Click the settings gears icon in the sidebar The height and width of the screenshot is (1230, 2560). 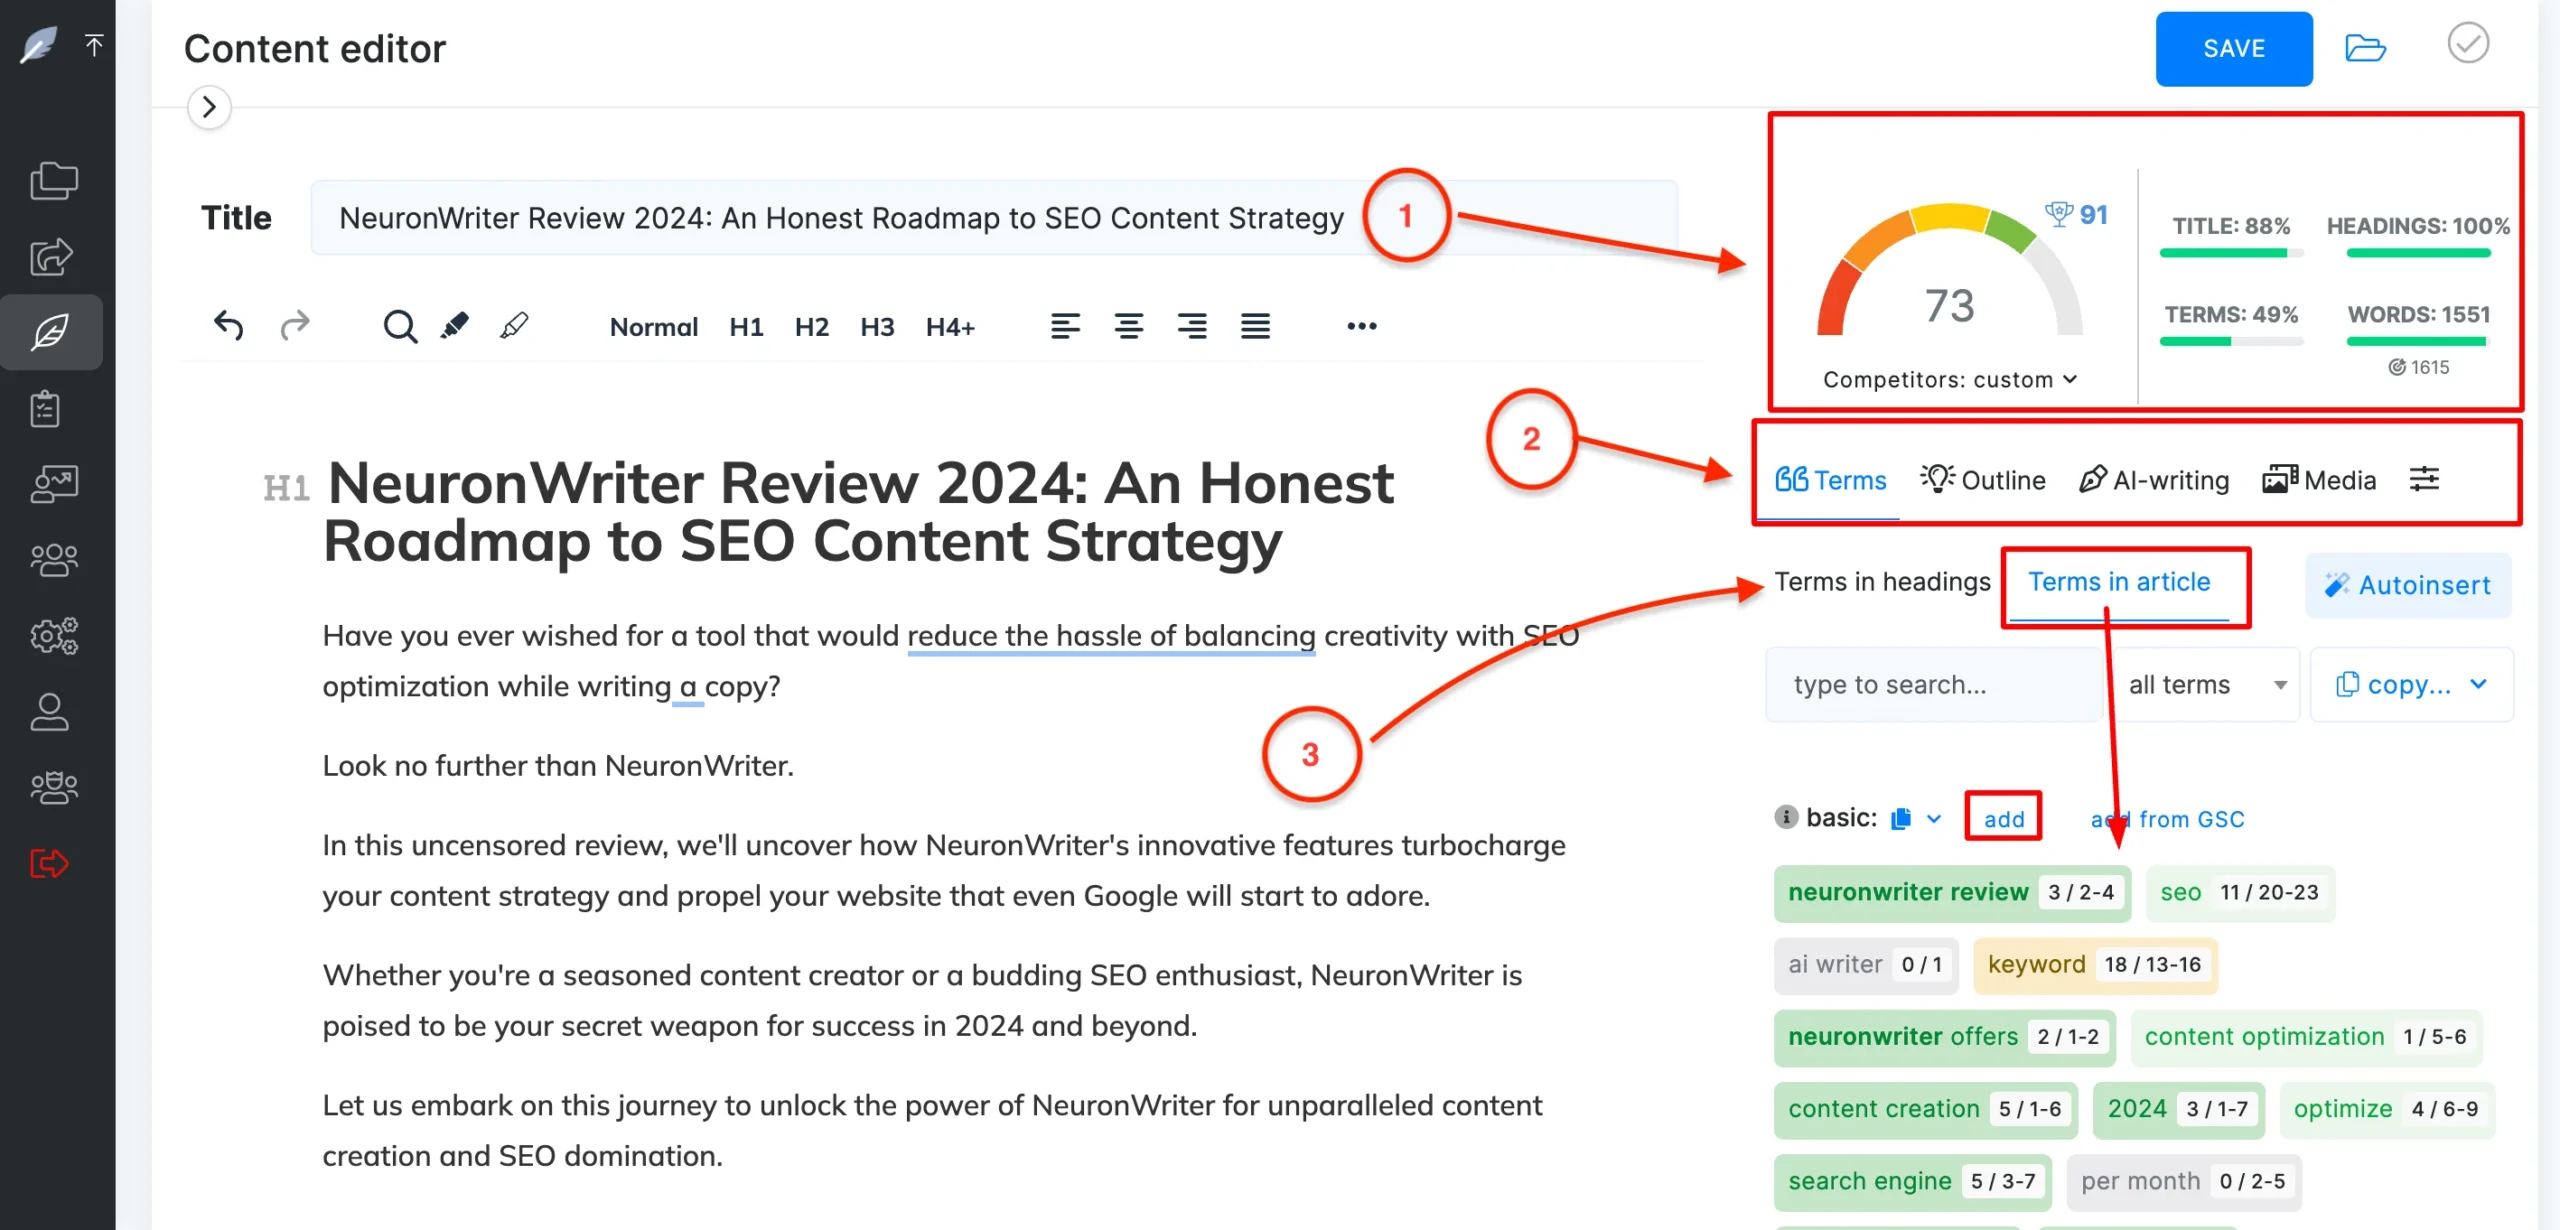tap(52, 635)
